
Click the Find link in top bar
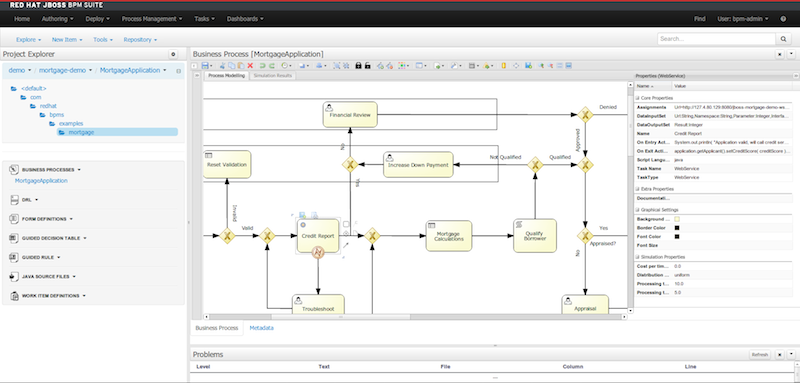699,19
